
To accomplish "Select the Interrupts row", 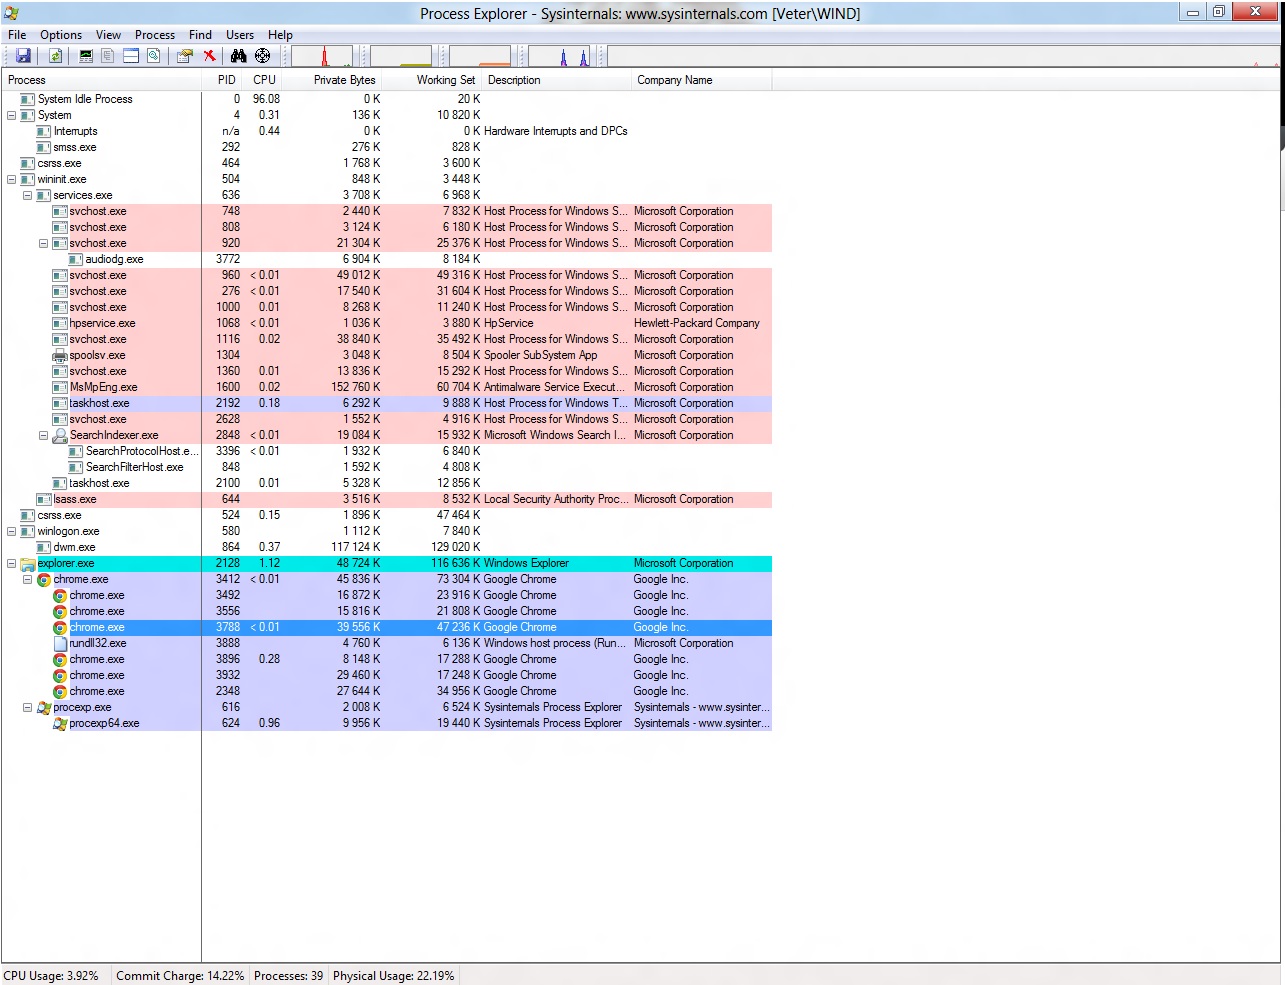I will coord(387,131).
